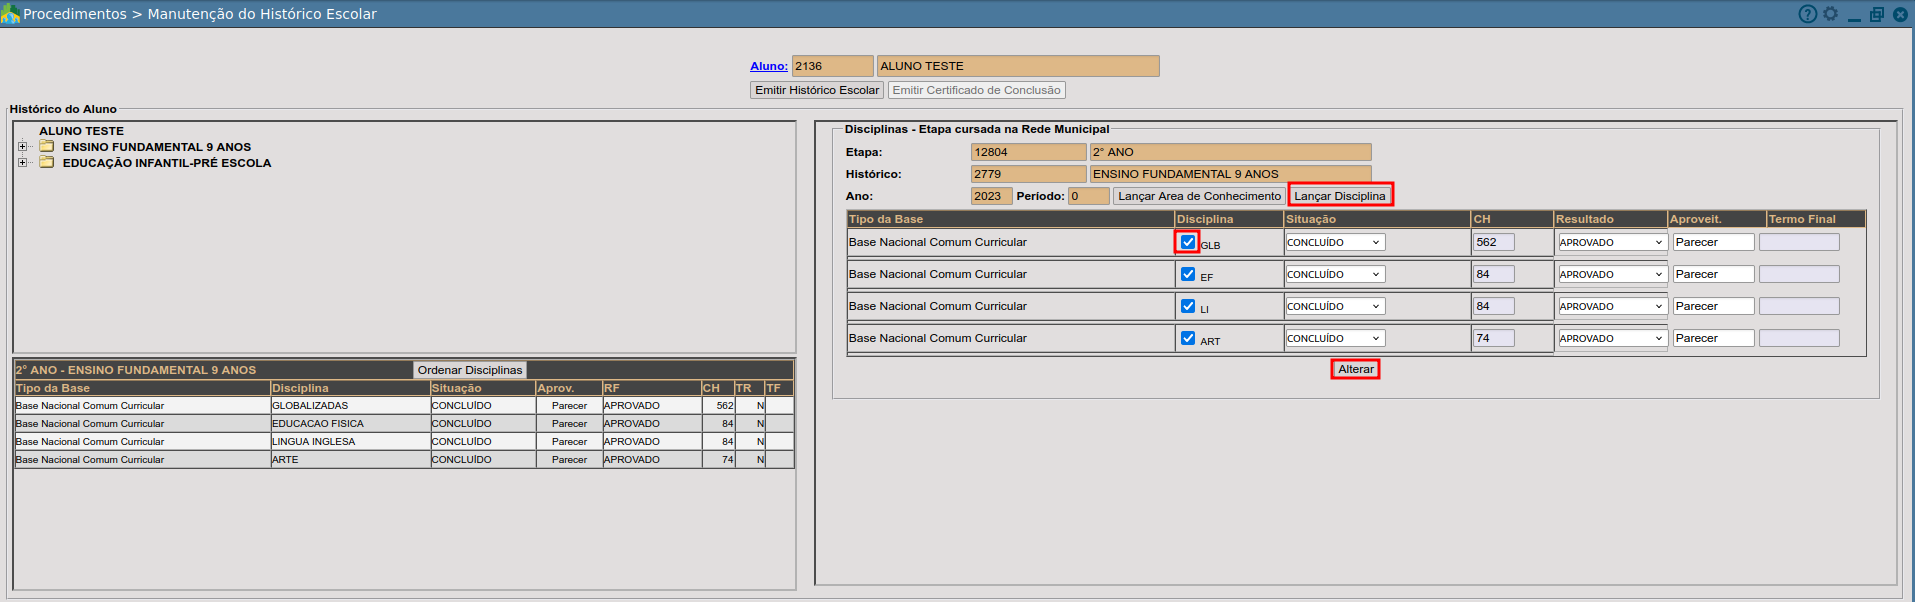Click the Termo Final field in GLB row

click(x=1799, y=242)
